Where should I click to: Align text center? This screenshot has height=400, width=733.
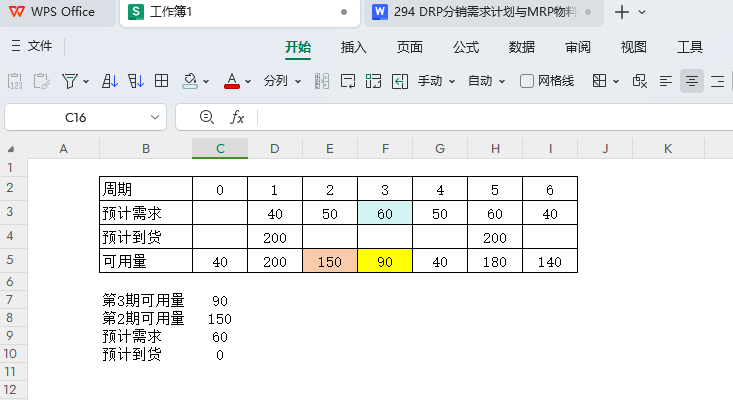point(692,81)
